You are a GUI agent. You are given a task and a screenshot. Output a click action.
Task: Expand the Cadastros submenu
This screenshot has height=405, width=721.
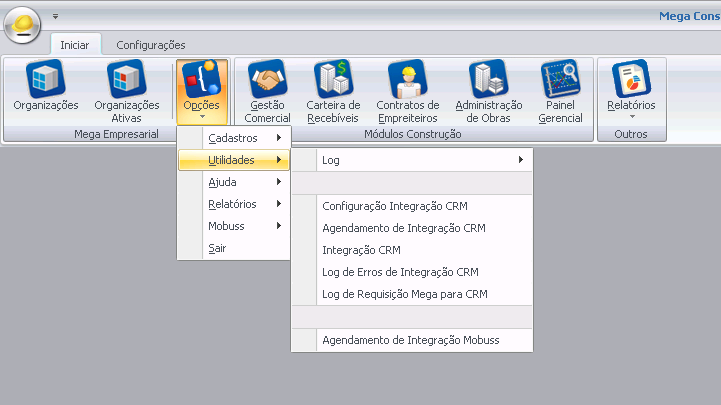tap(234, 138)
